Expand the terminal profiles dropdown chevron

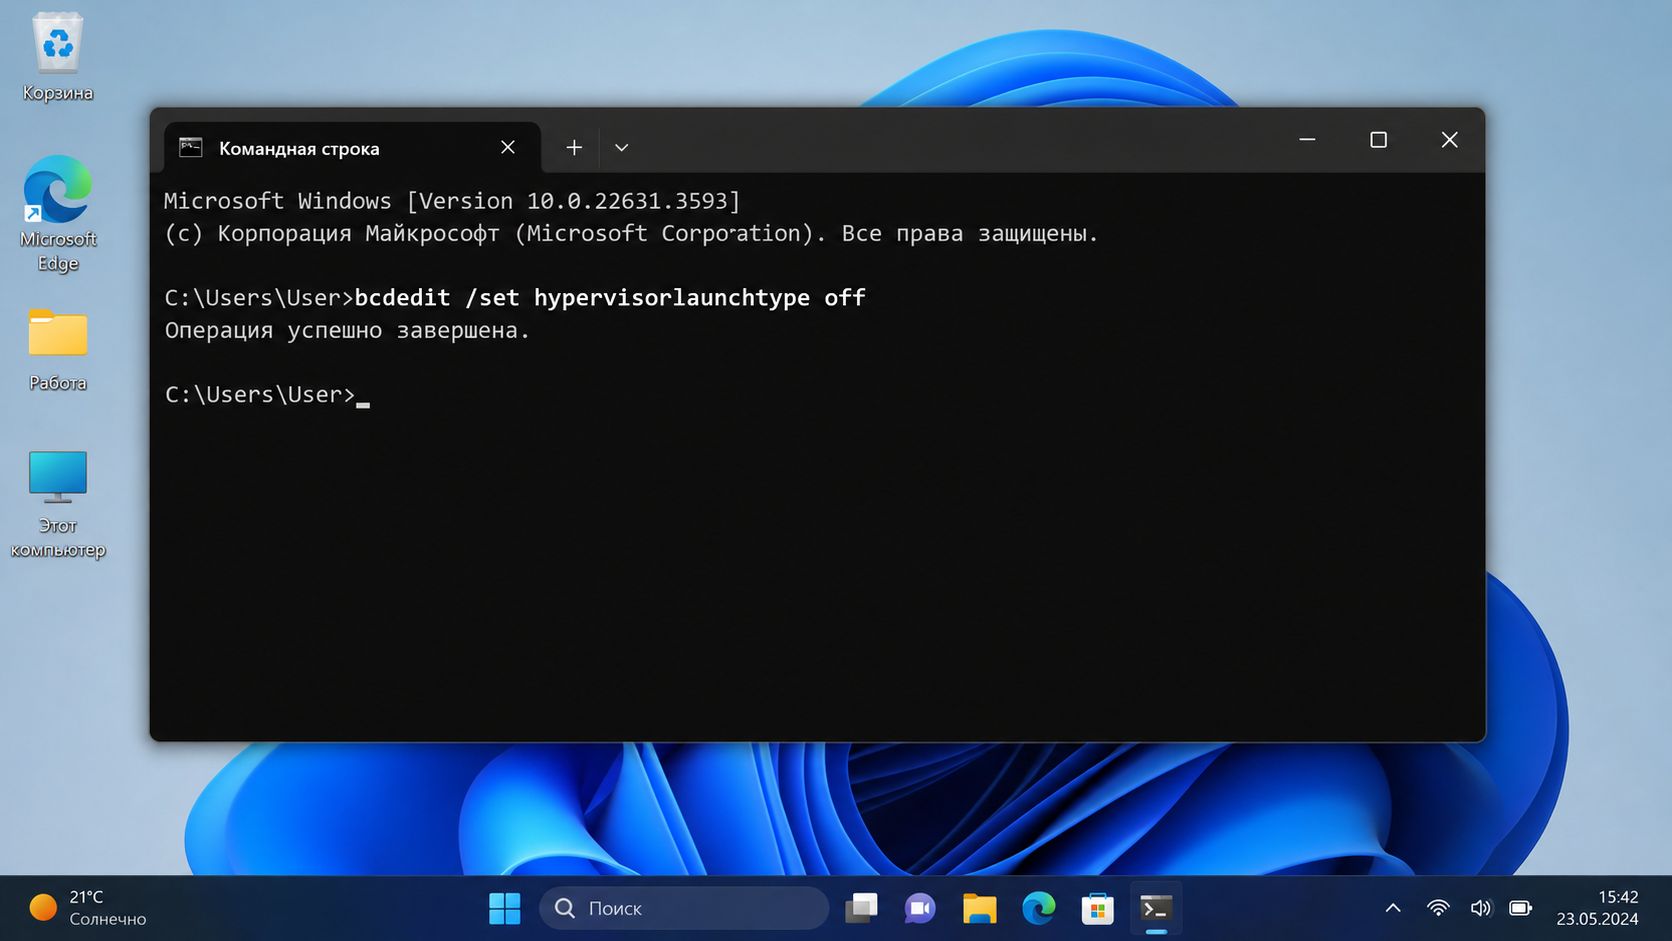[621, 147]
